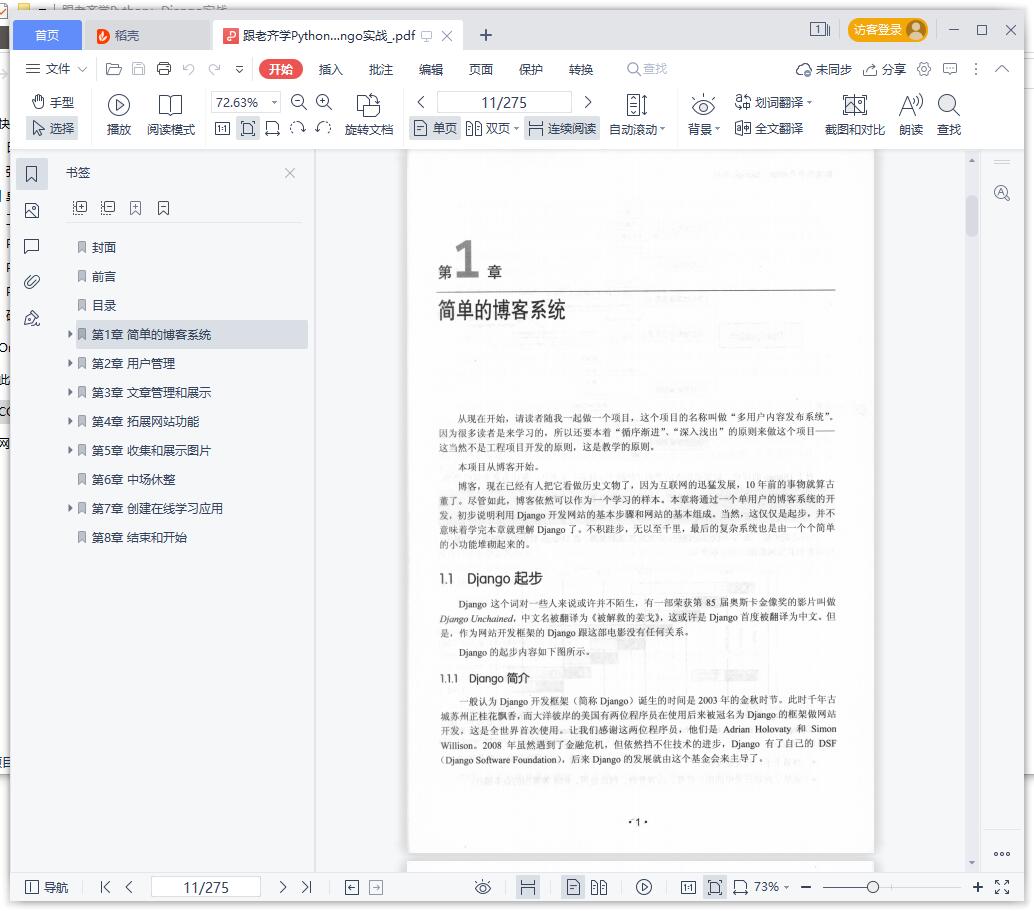Print the document
This screenshot has width=1034, height=911.
(164, 69)
